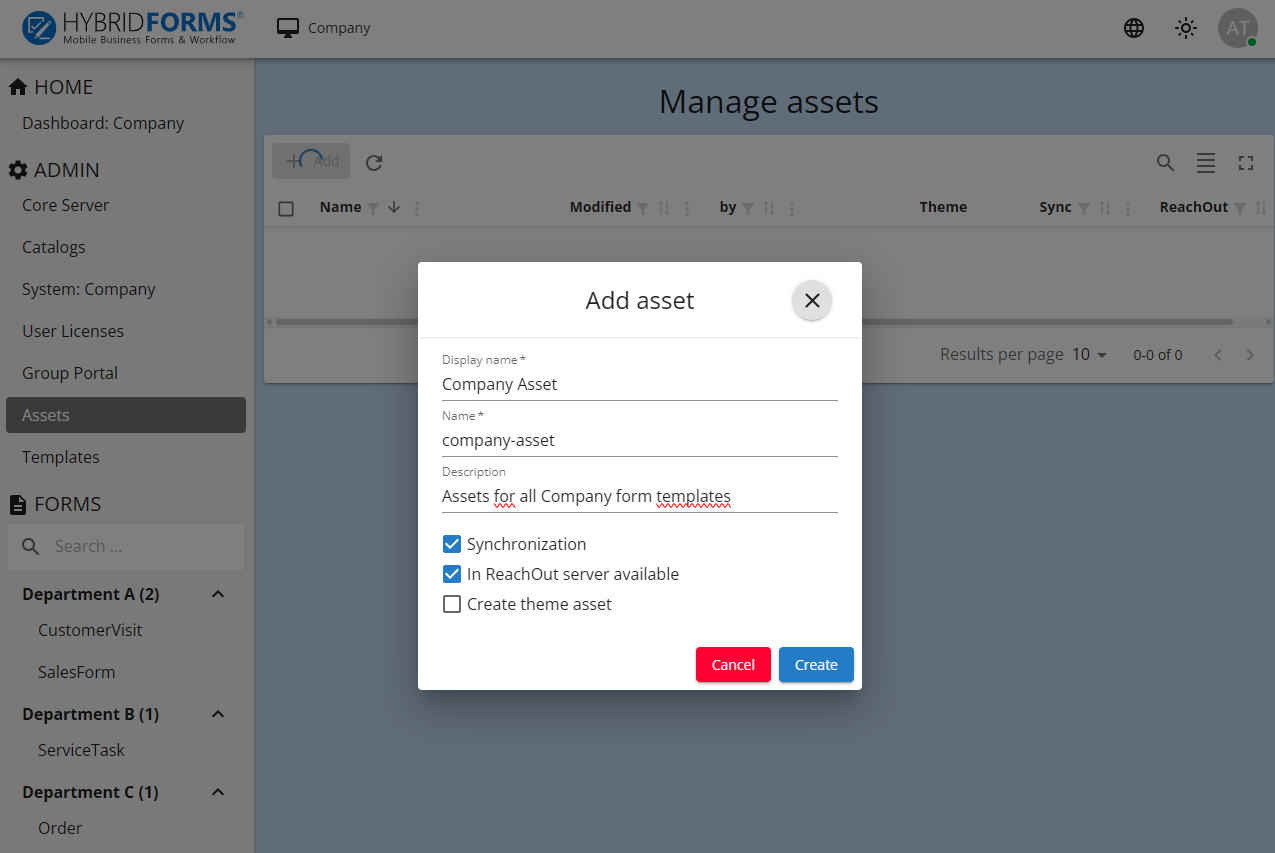Go to User Licenses in sidebar

[x=73, y=331]
